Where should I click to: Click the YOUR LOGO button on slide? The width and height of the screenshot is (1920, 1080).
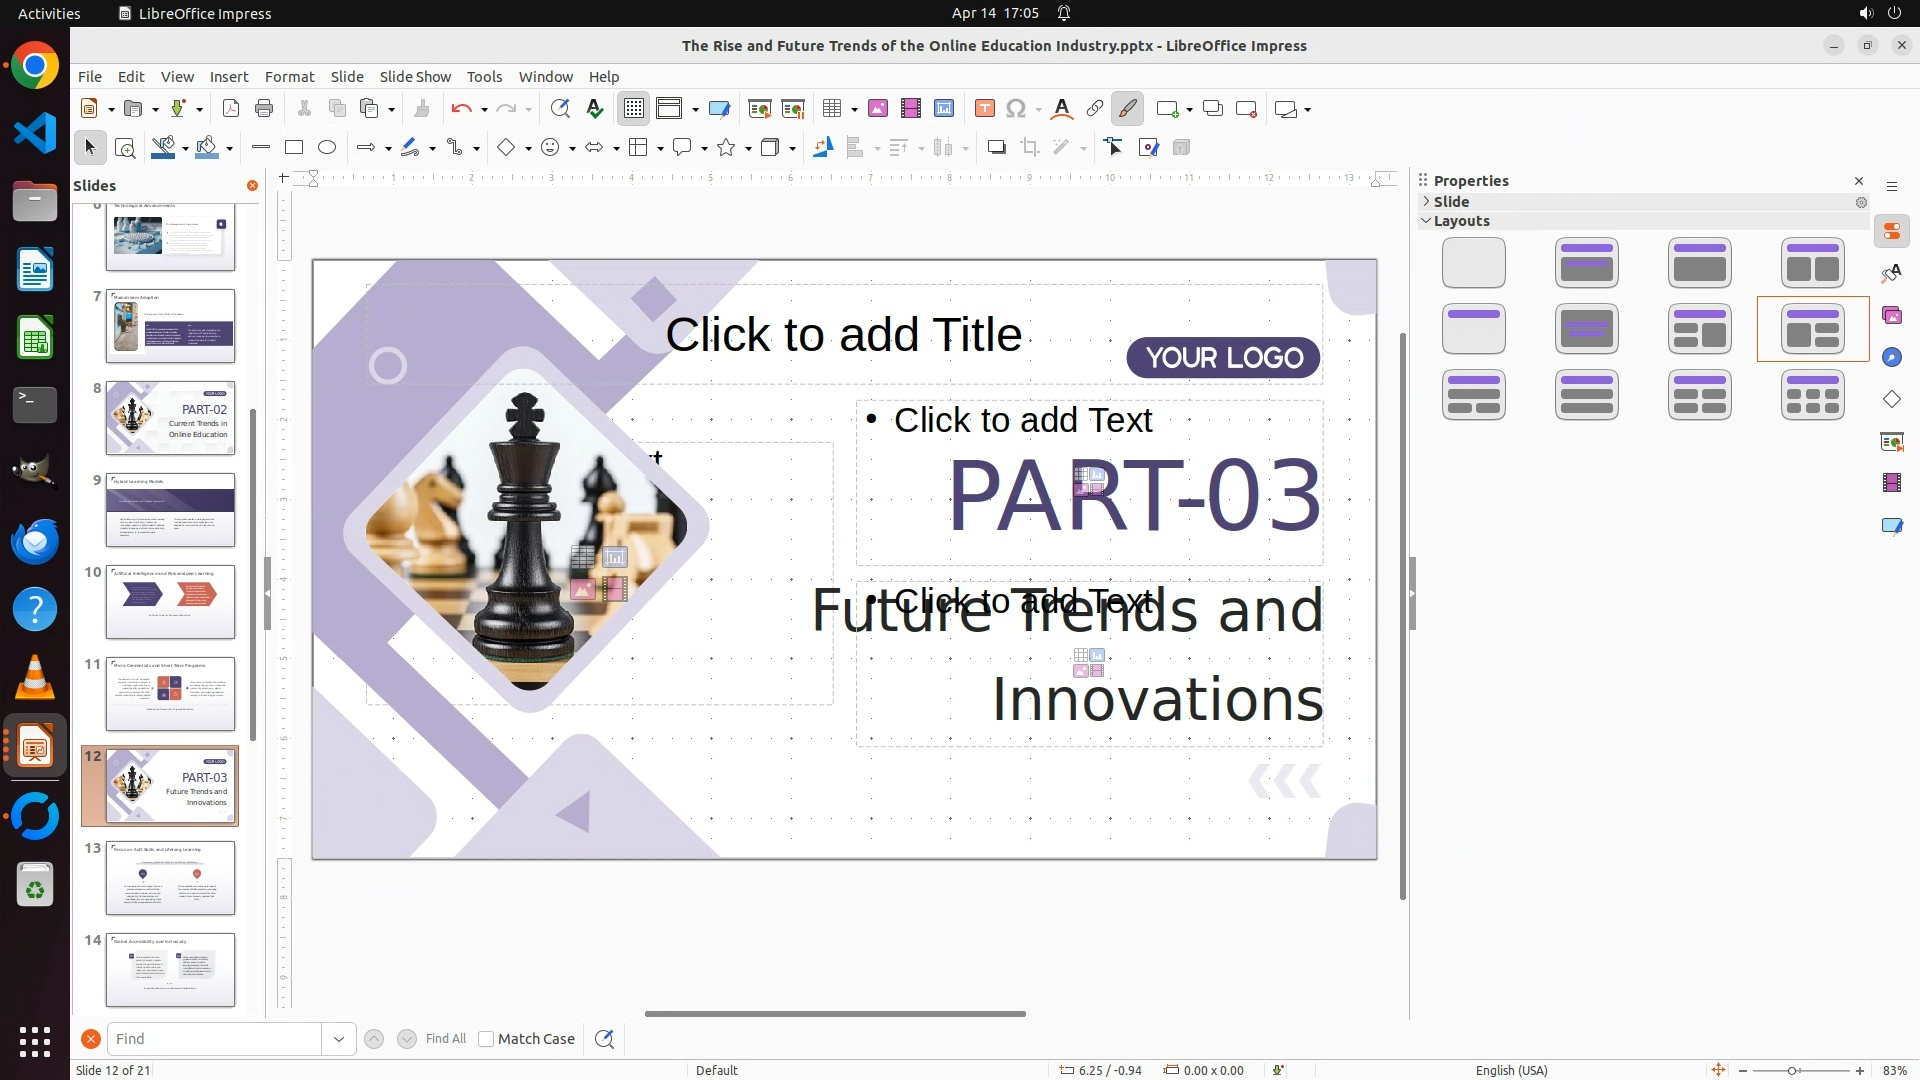click(x=1224, y=358)
